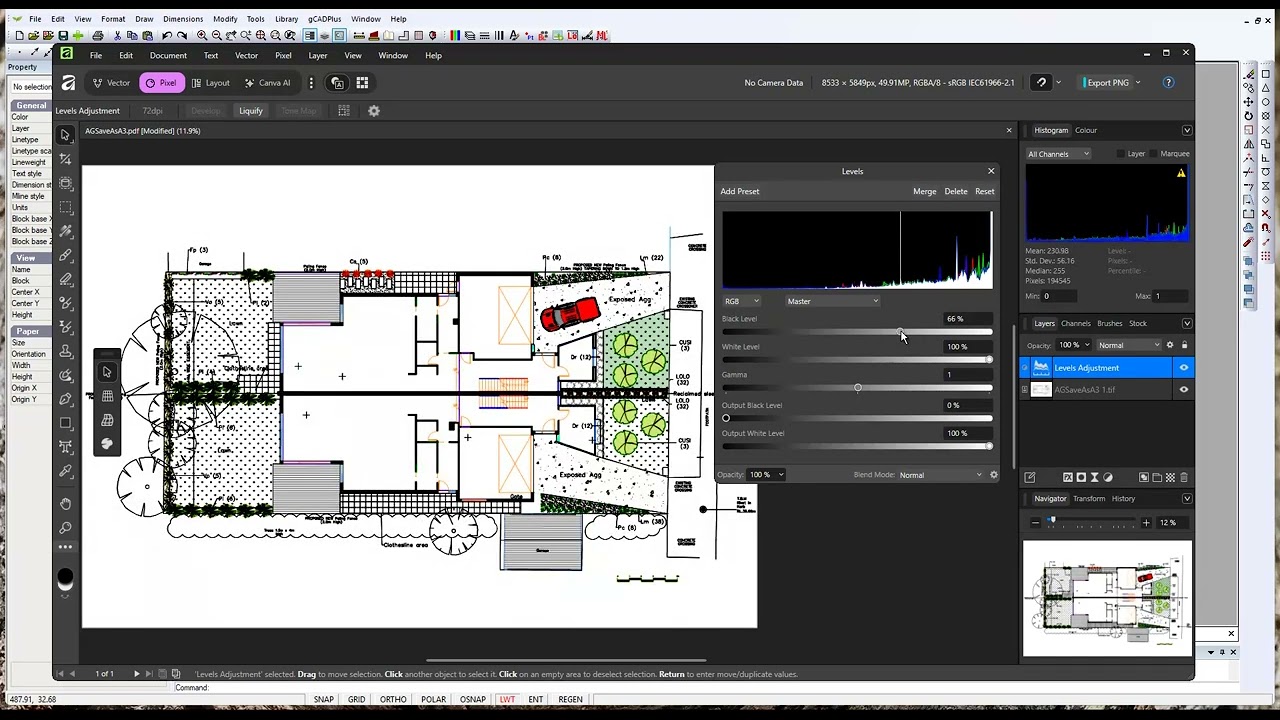The height and width of the screenshot is (720, 1280).
Task: Select the Clone stamp tool
Action: (65, 351)
